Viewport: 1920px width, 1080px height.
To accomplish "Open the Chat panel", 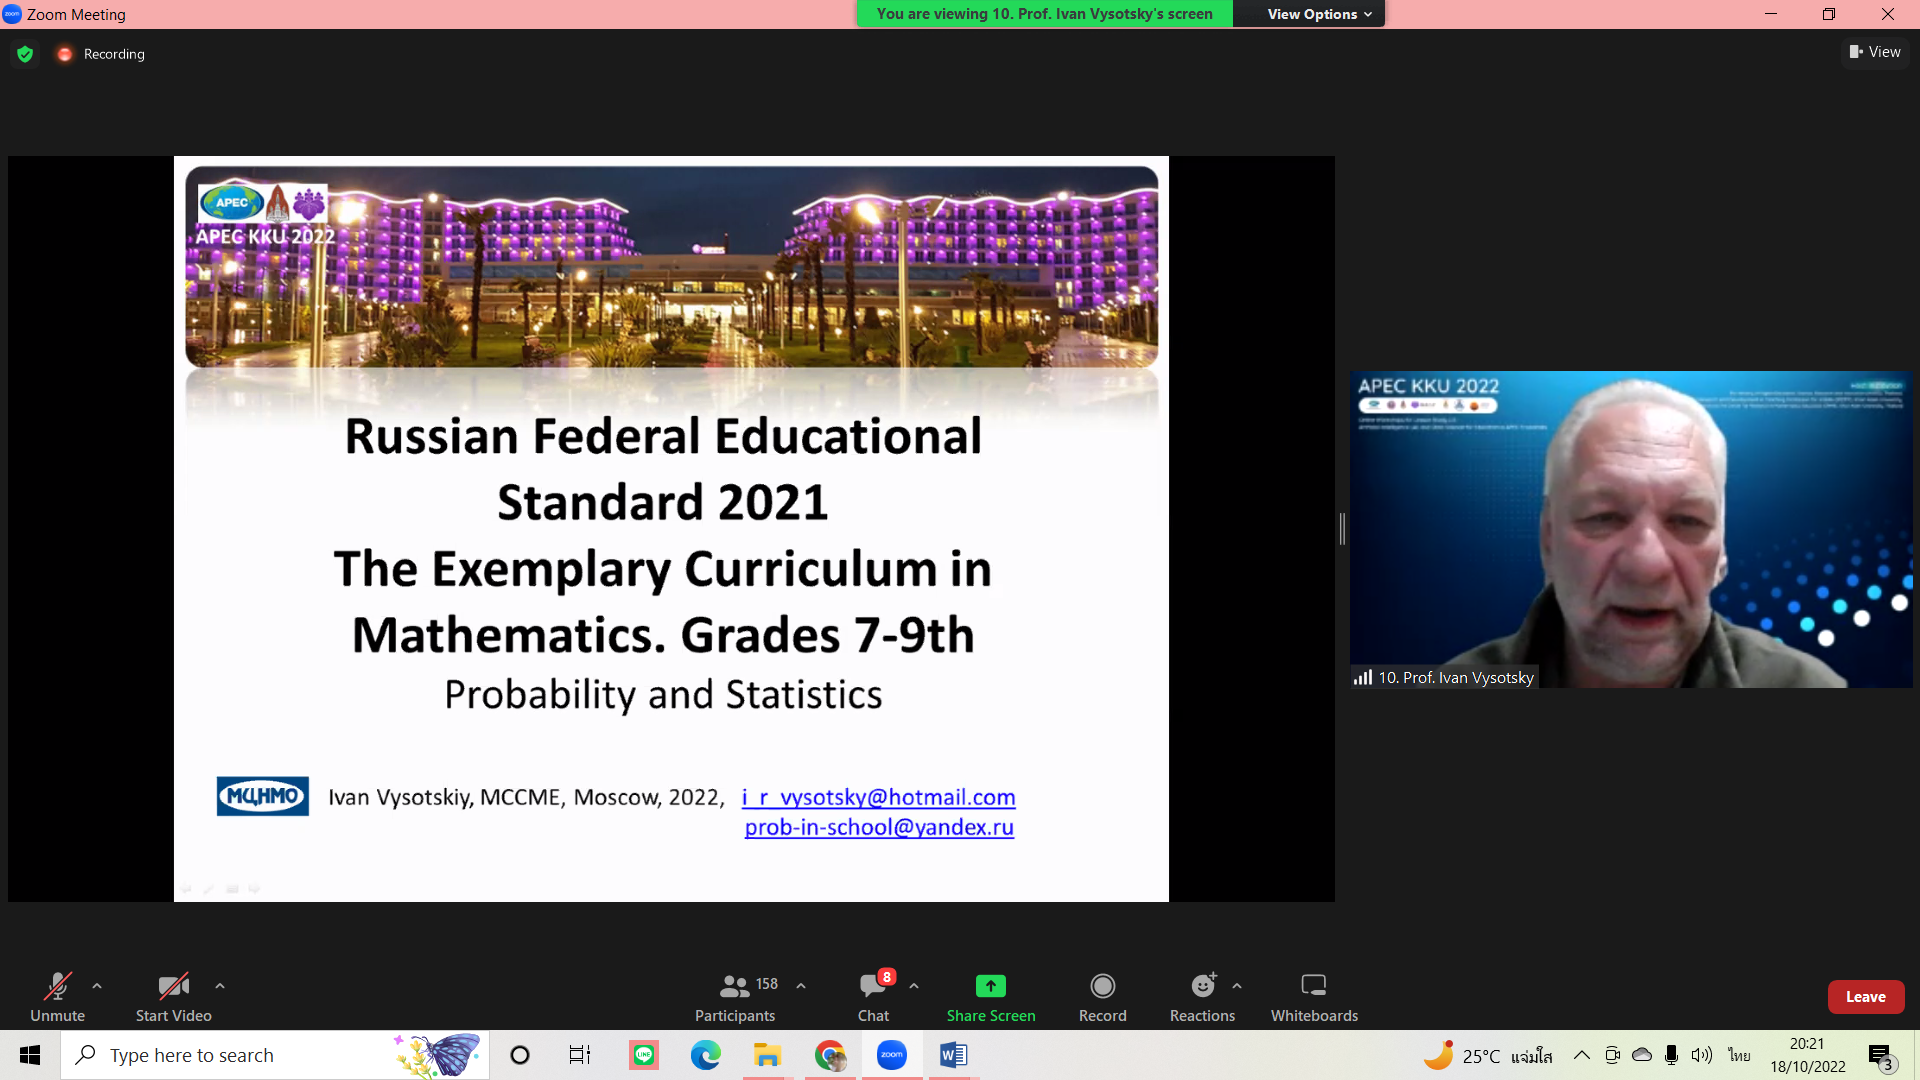I will pyautogui.click(x=873, y=997).
